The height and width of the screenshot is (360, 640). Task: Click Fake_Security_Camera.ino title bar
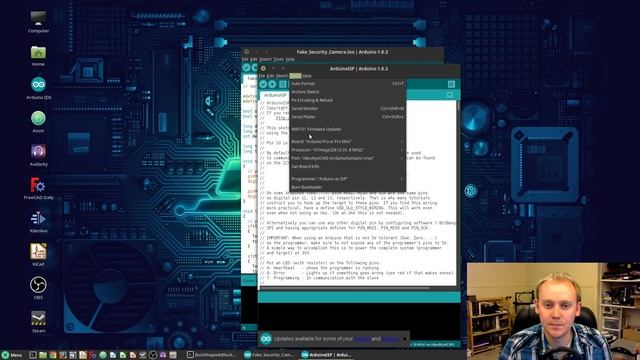[x=342, y=52]
